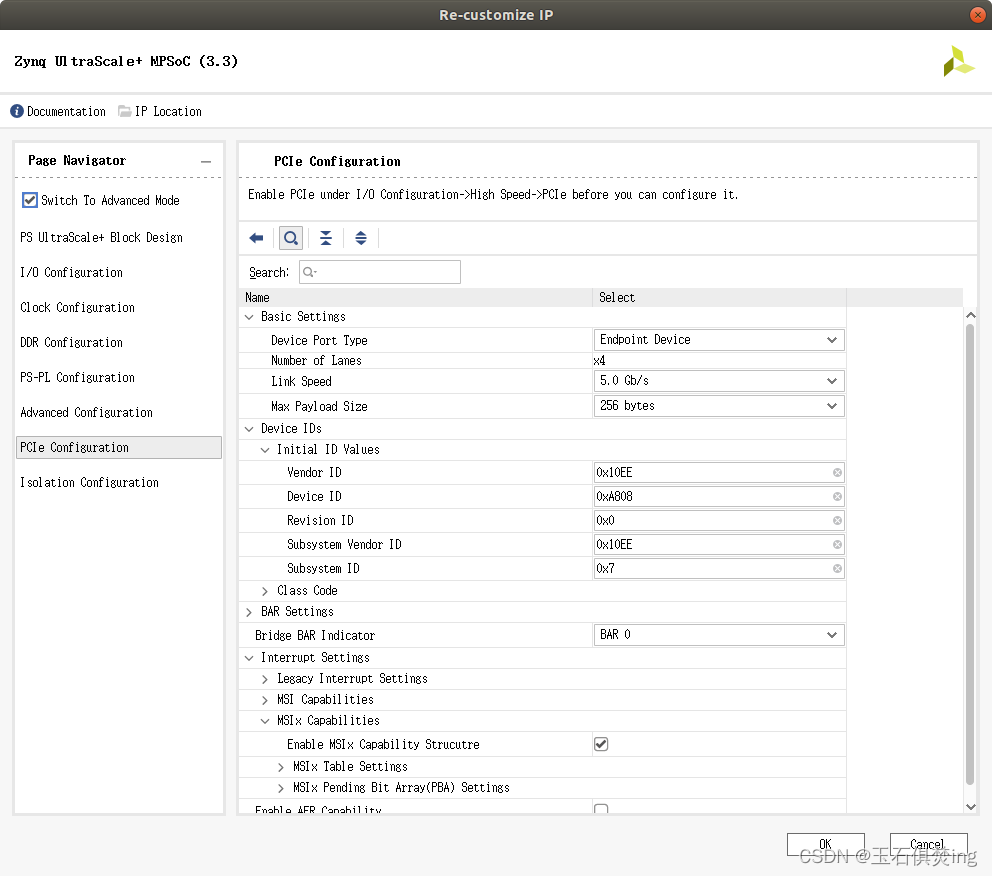Open the Link Speed dropdown
The width and height of the screenshot is (992, 876).
point(719,381)
